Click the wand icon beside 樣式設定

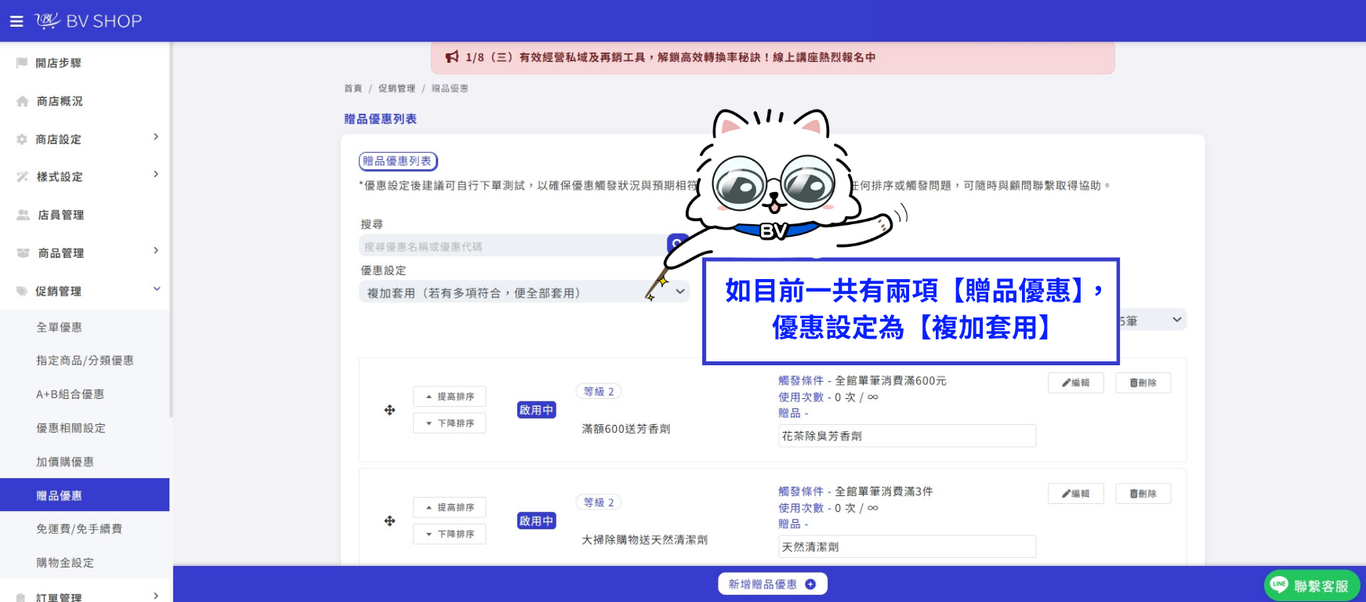click(x=22, y=177)
